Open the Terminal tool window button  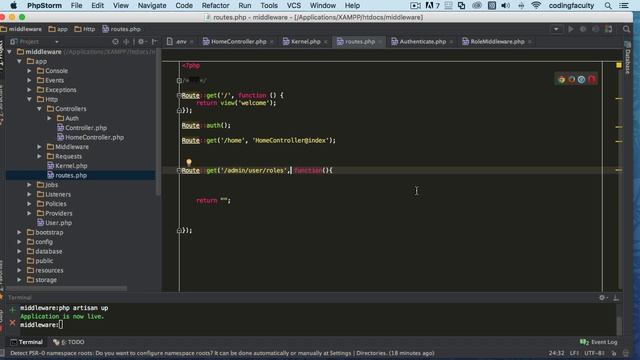27,342
